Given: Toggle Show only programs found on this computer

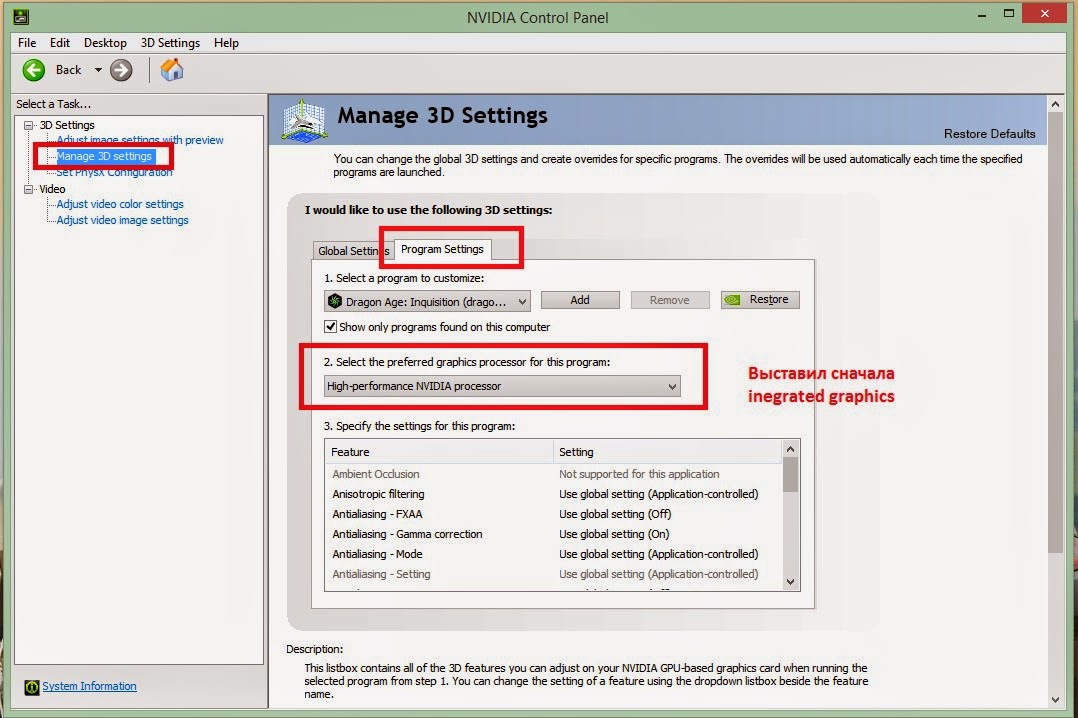Looking at the screenshot, I should click(x=331, y=327).
